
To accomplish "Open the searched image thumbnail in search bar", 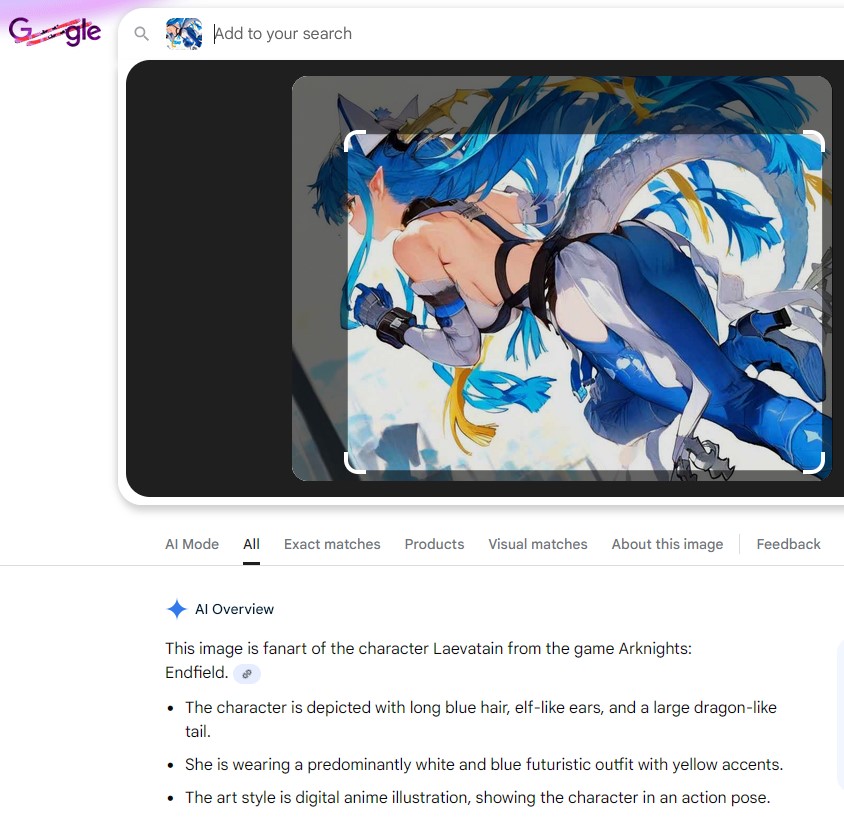I will coord(184,33).
